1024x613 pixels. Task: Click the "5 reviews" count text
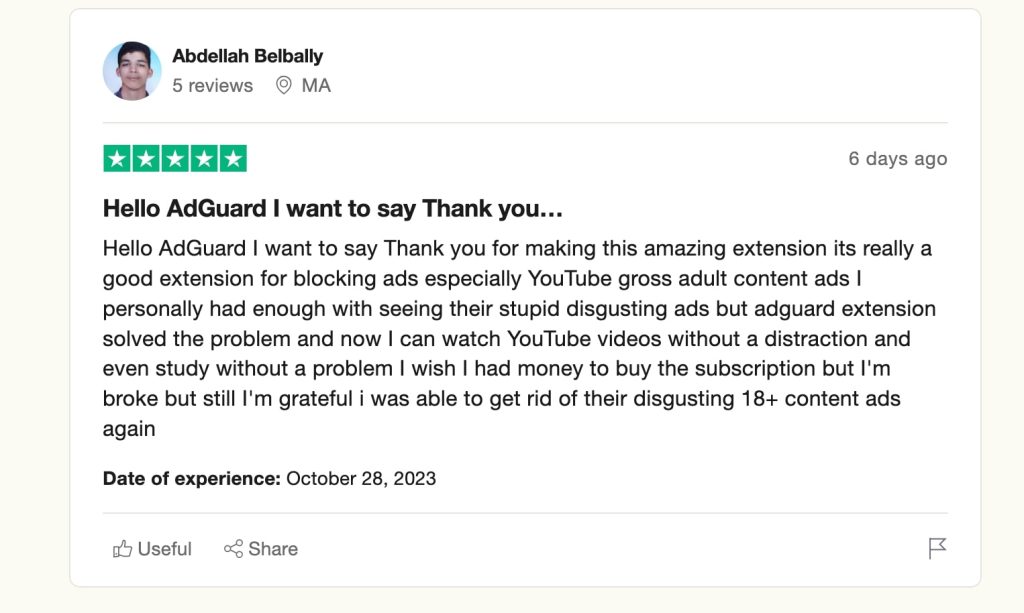pyautogui.click(x=212, y=86)
